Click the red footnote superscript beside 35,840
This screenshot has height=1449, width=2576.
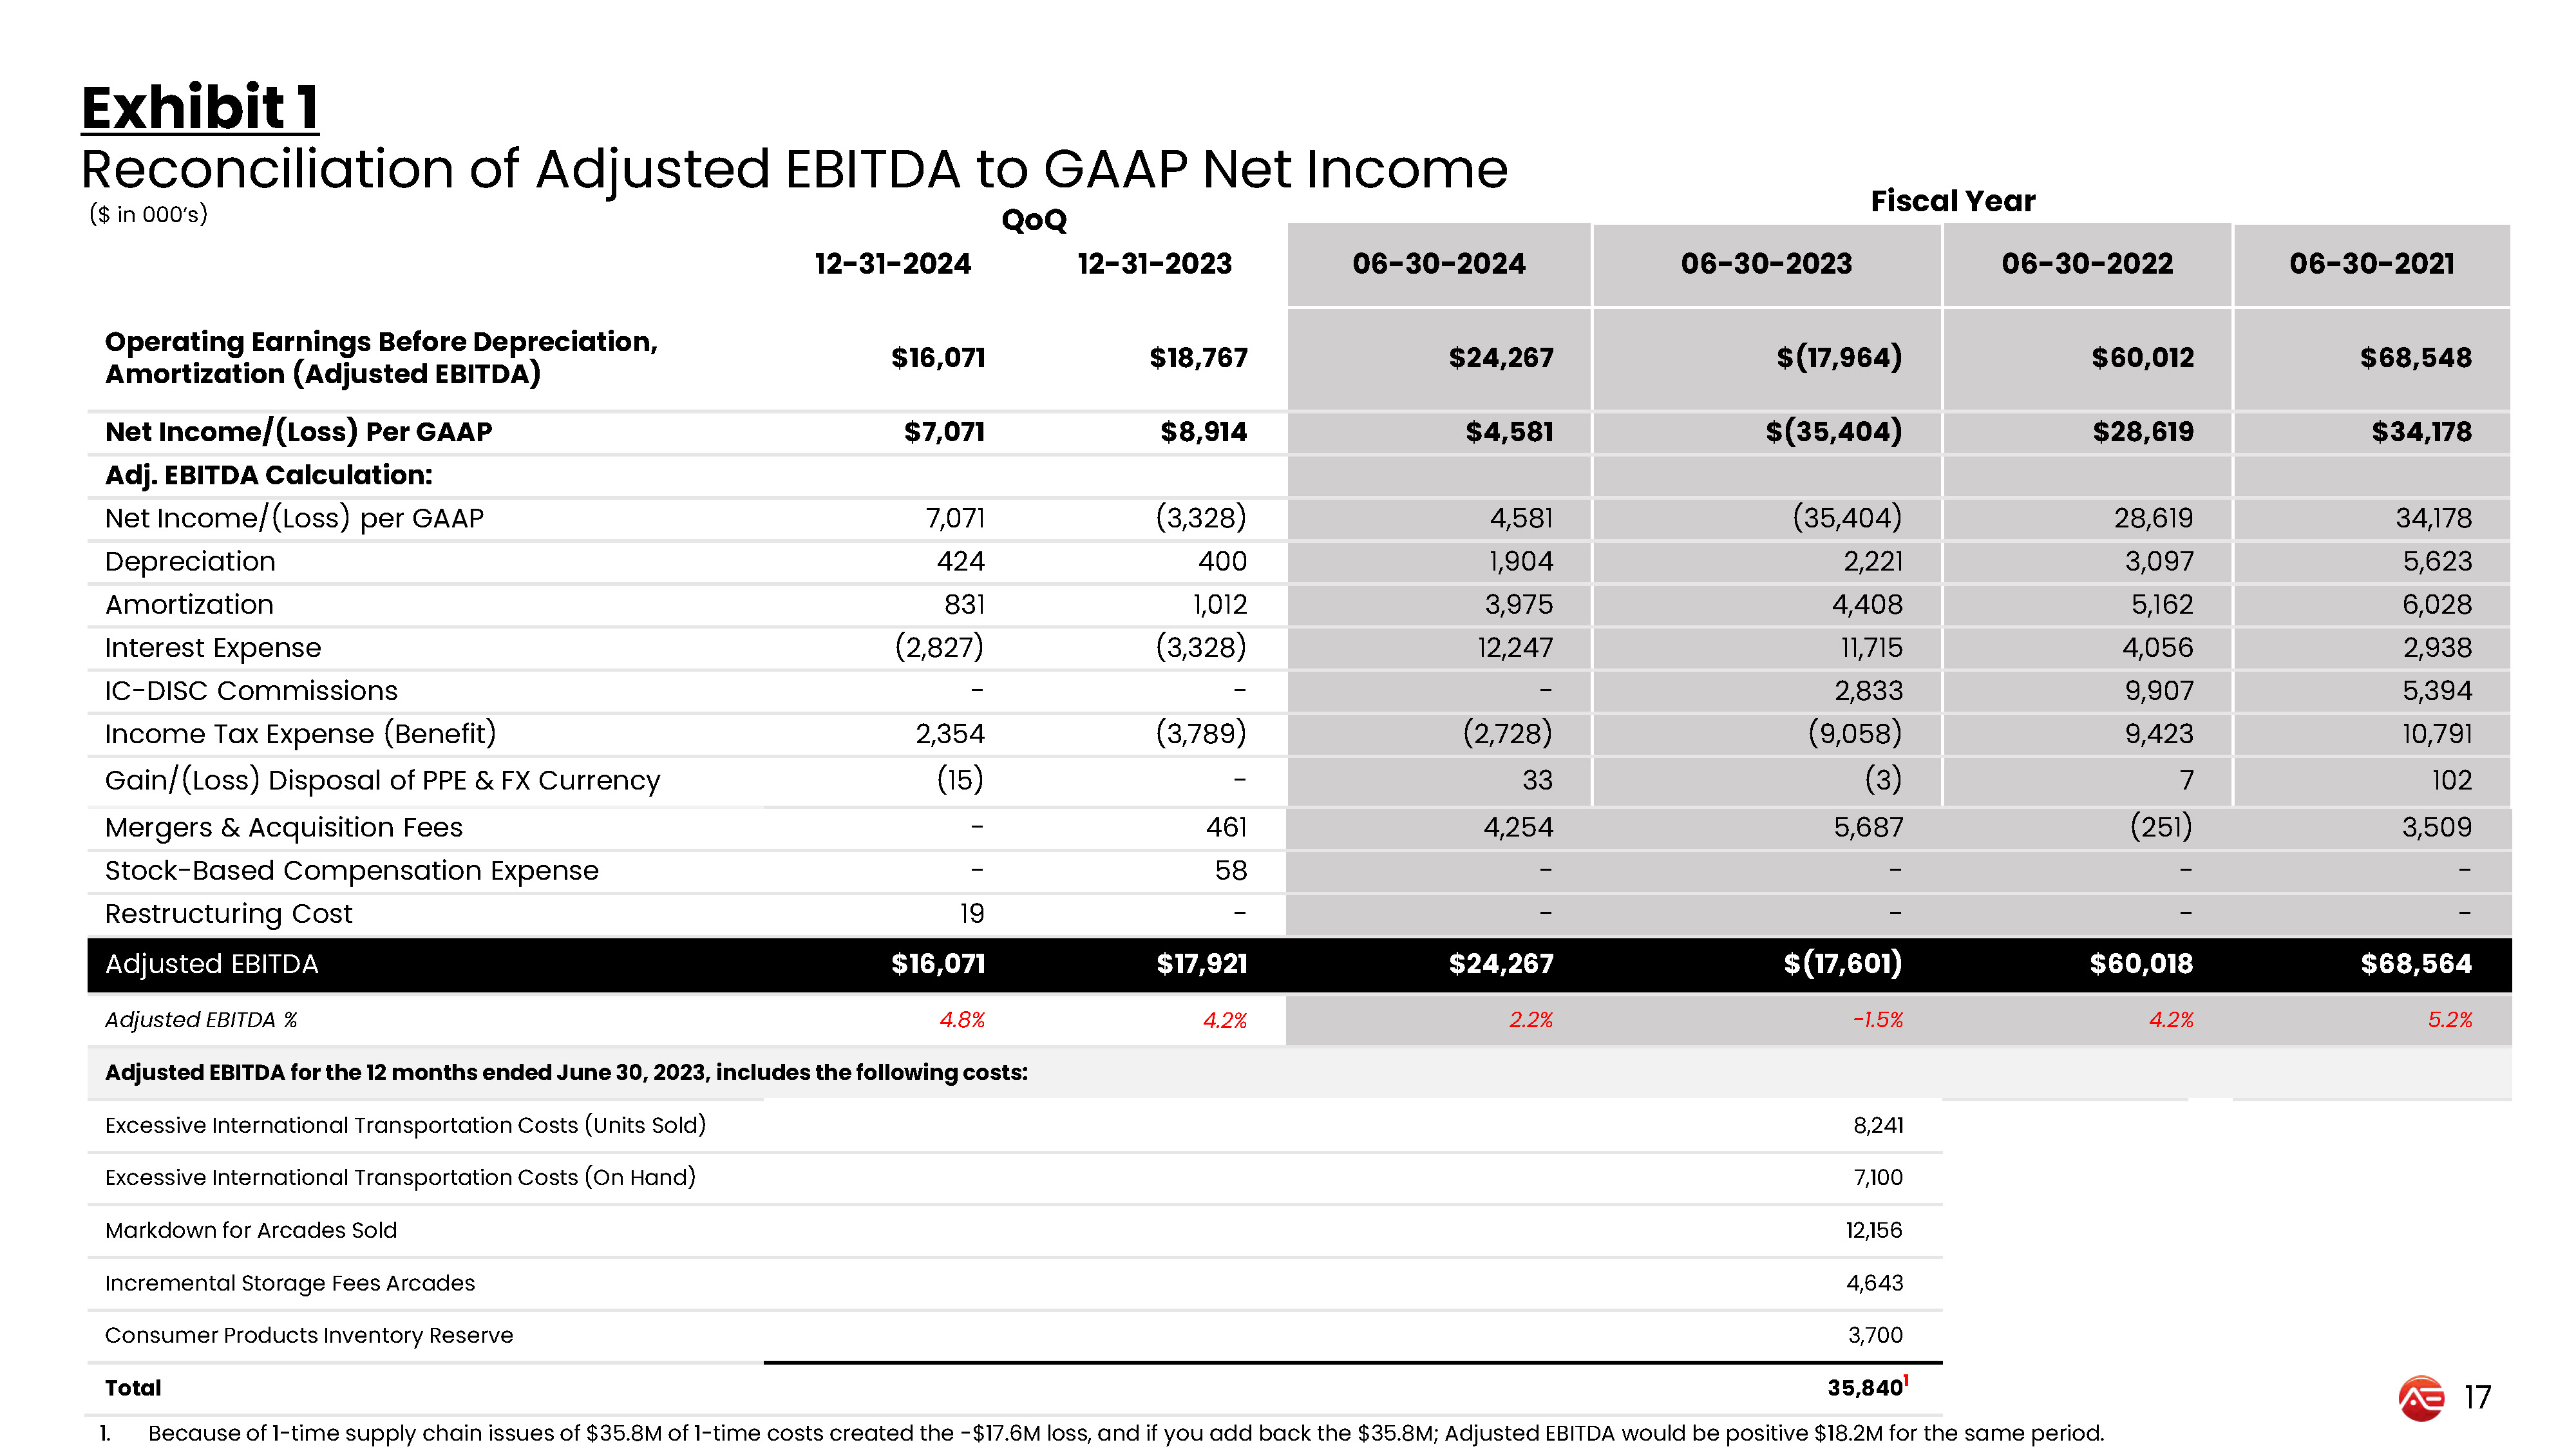click(1906, 1381)
